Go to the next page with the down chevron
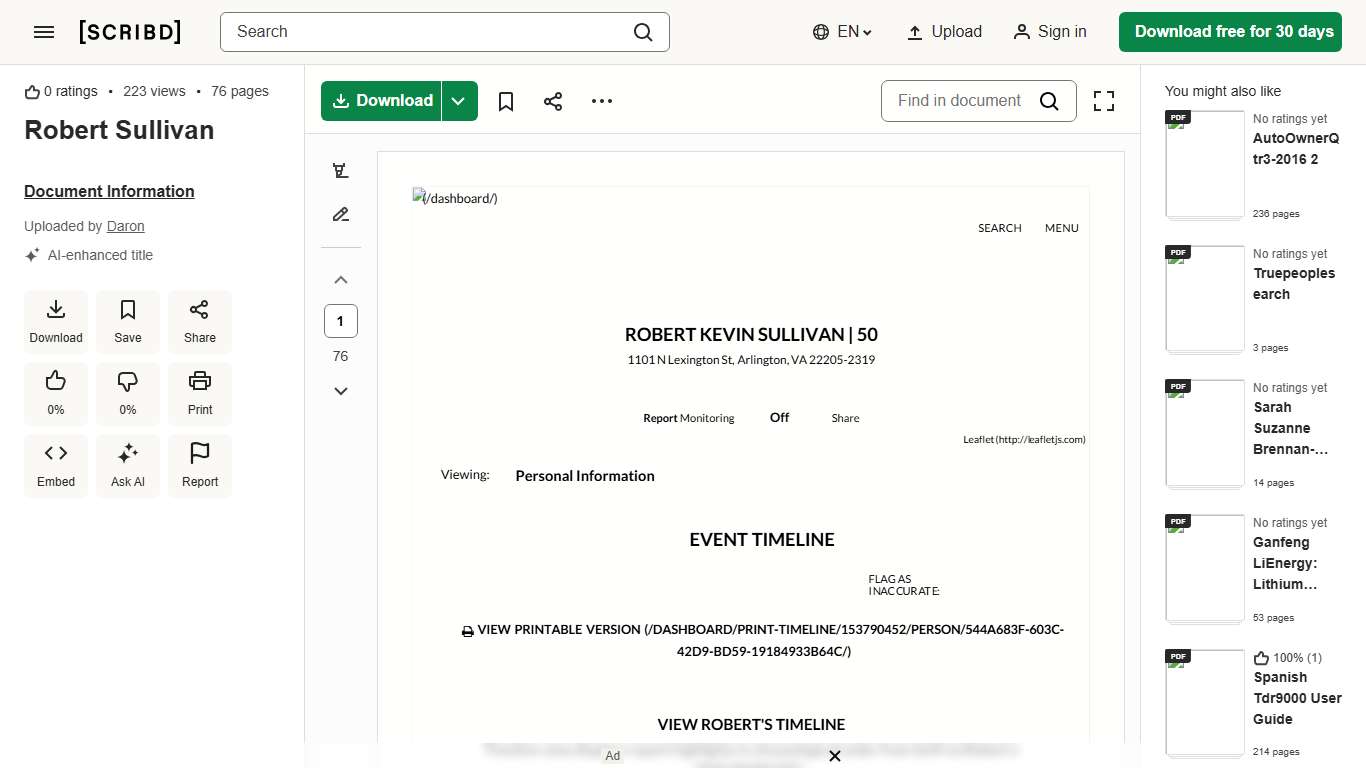 340,391
